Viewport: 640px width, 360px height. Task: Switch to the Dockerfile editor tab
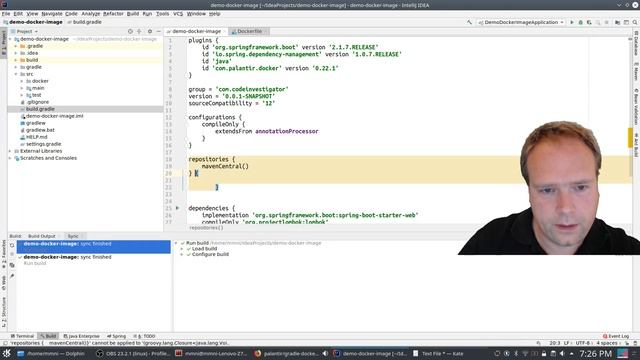click(249, 31)
